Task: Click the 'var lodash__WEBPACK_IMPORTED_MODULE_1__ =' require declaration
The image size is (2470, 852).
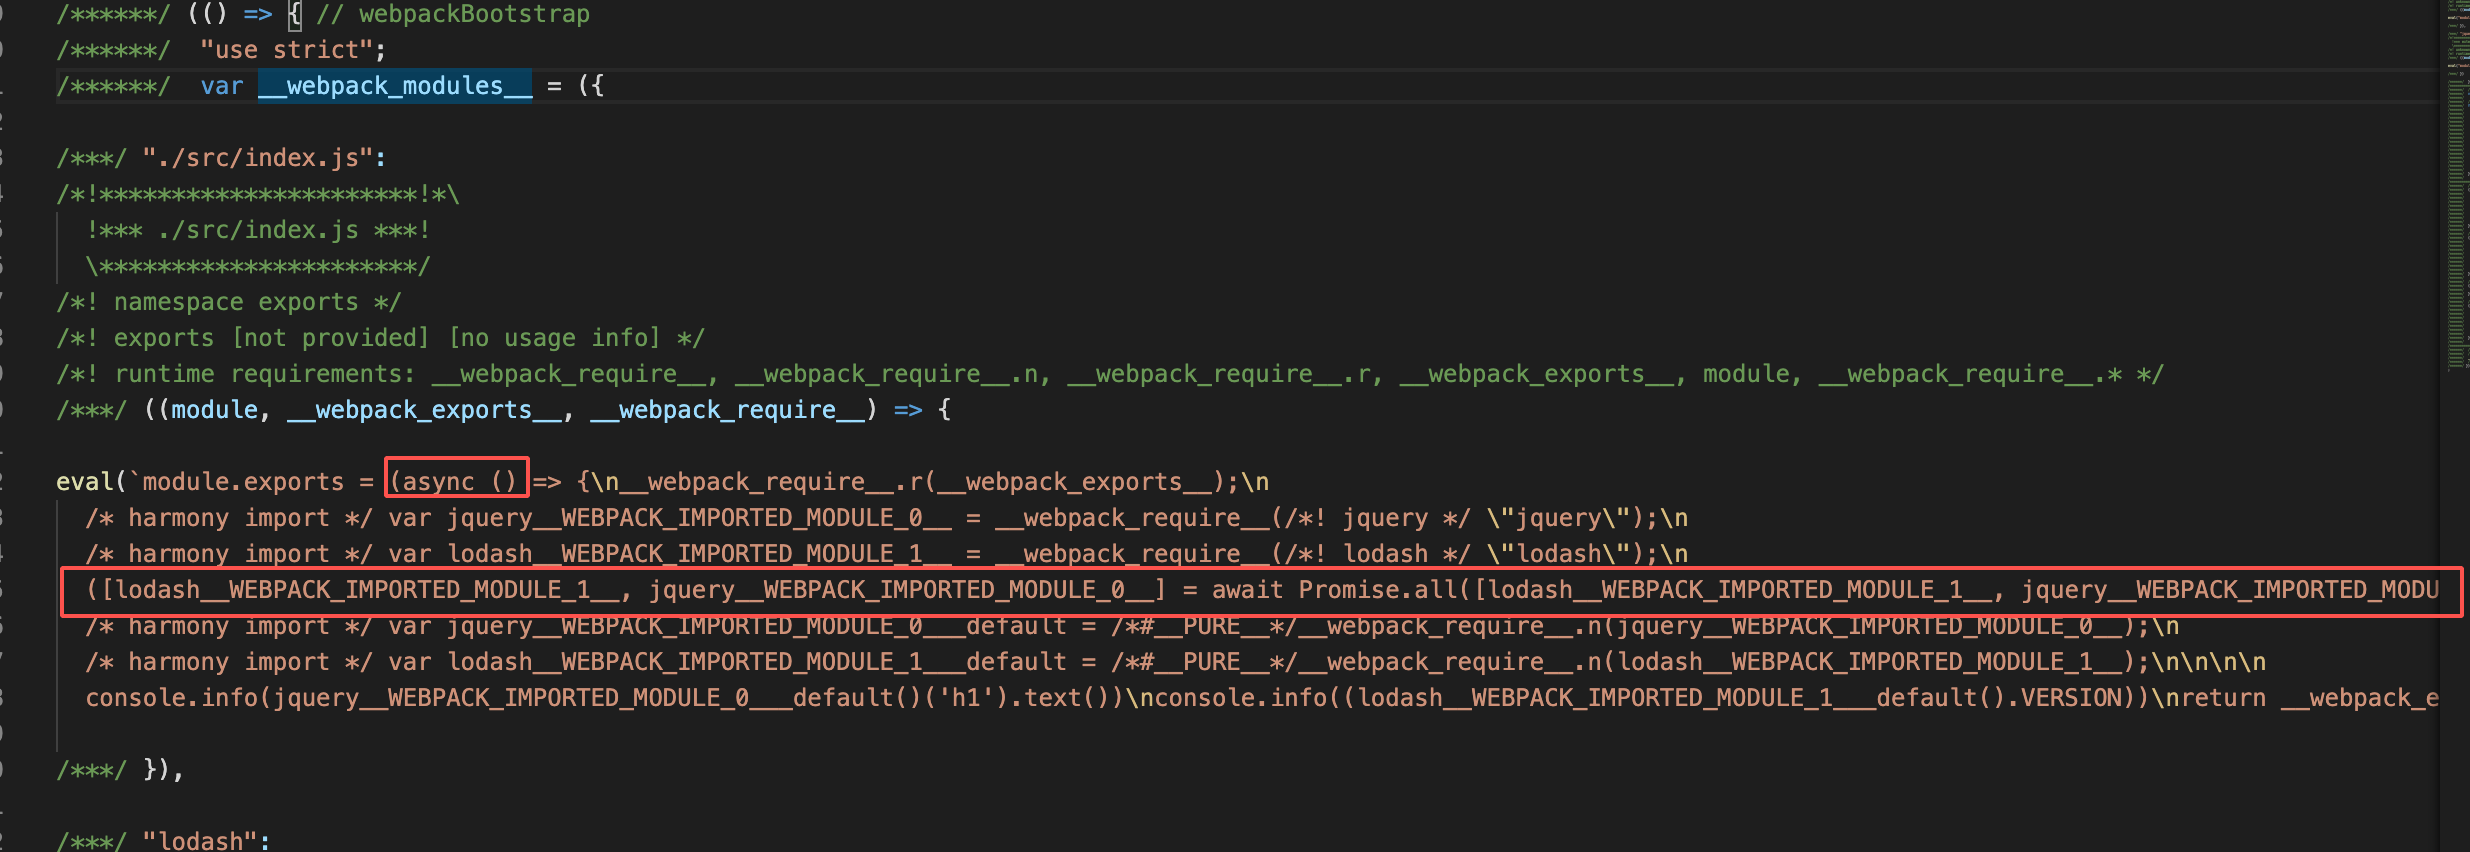Action: (684, 554)
